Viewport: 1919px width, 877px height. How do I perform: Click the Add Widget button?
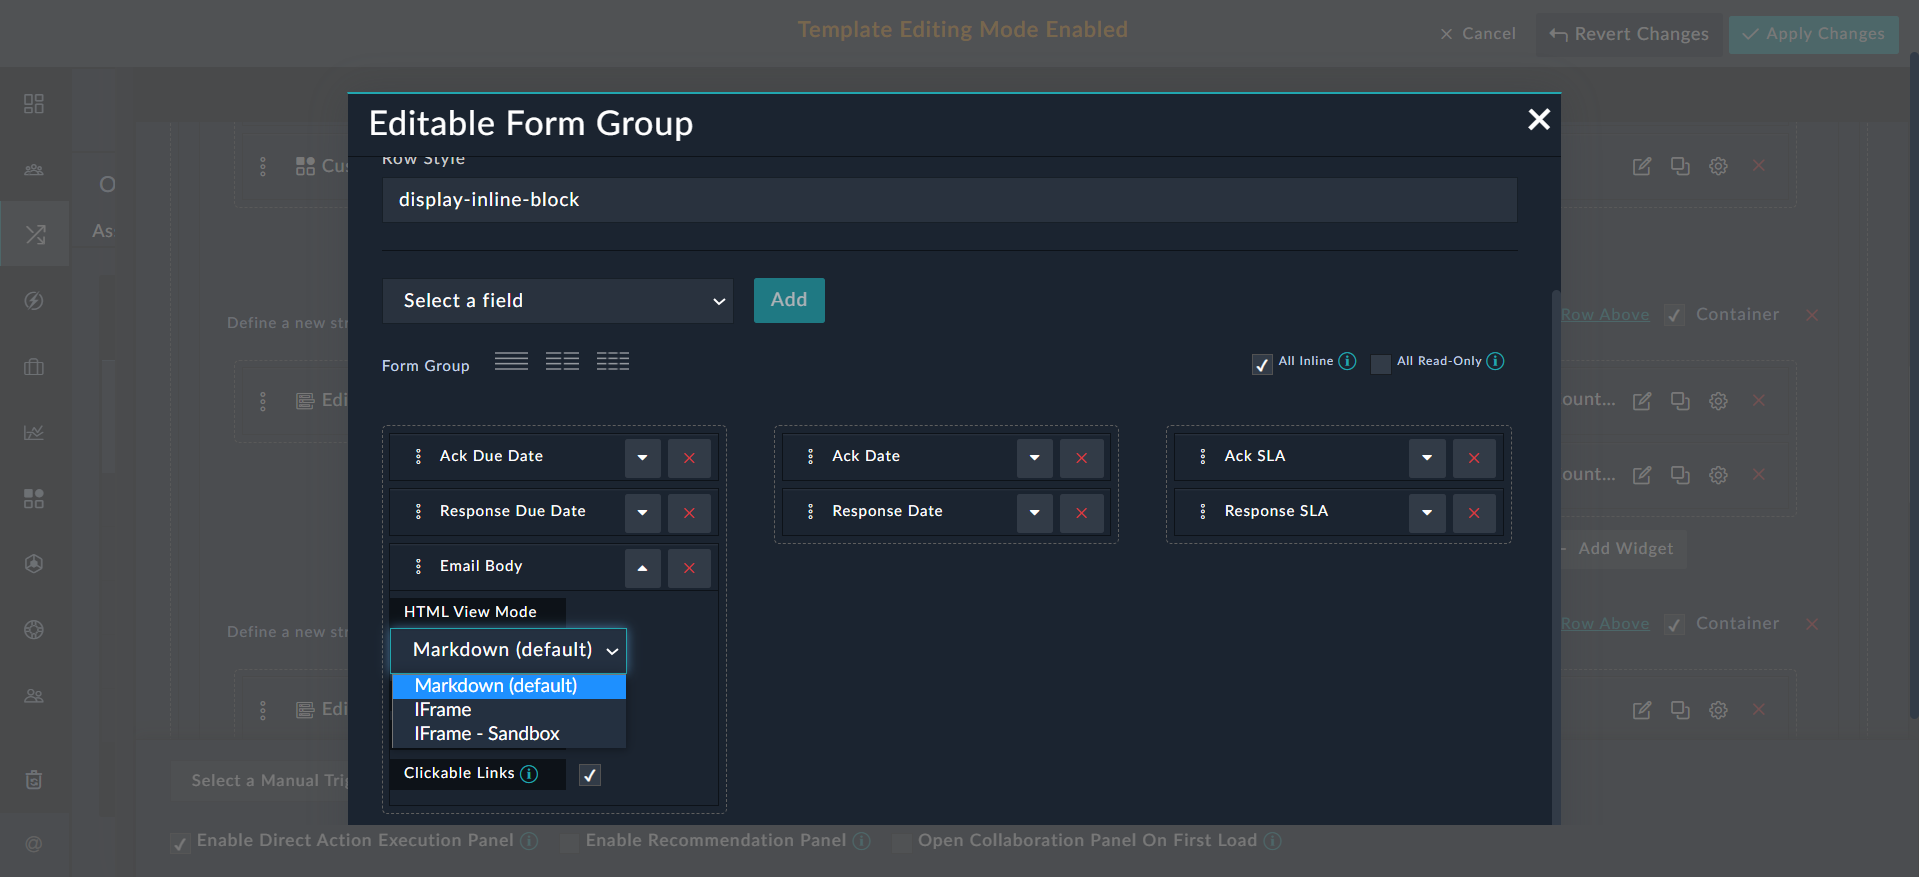click(x=1623, y=549)
